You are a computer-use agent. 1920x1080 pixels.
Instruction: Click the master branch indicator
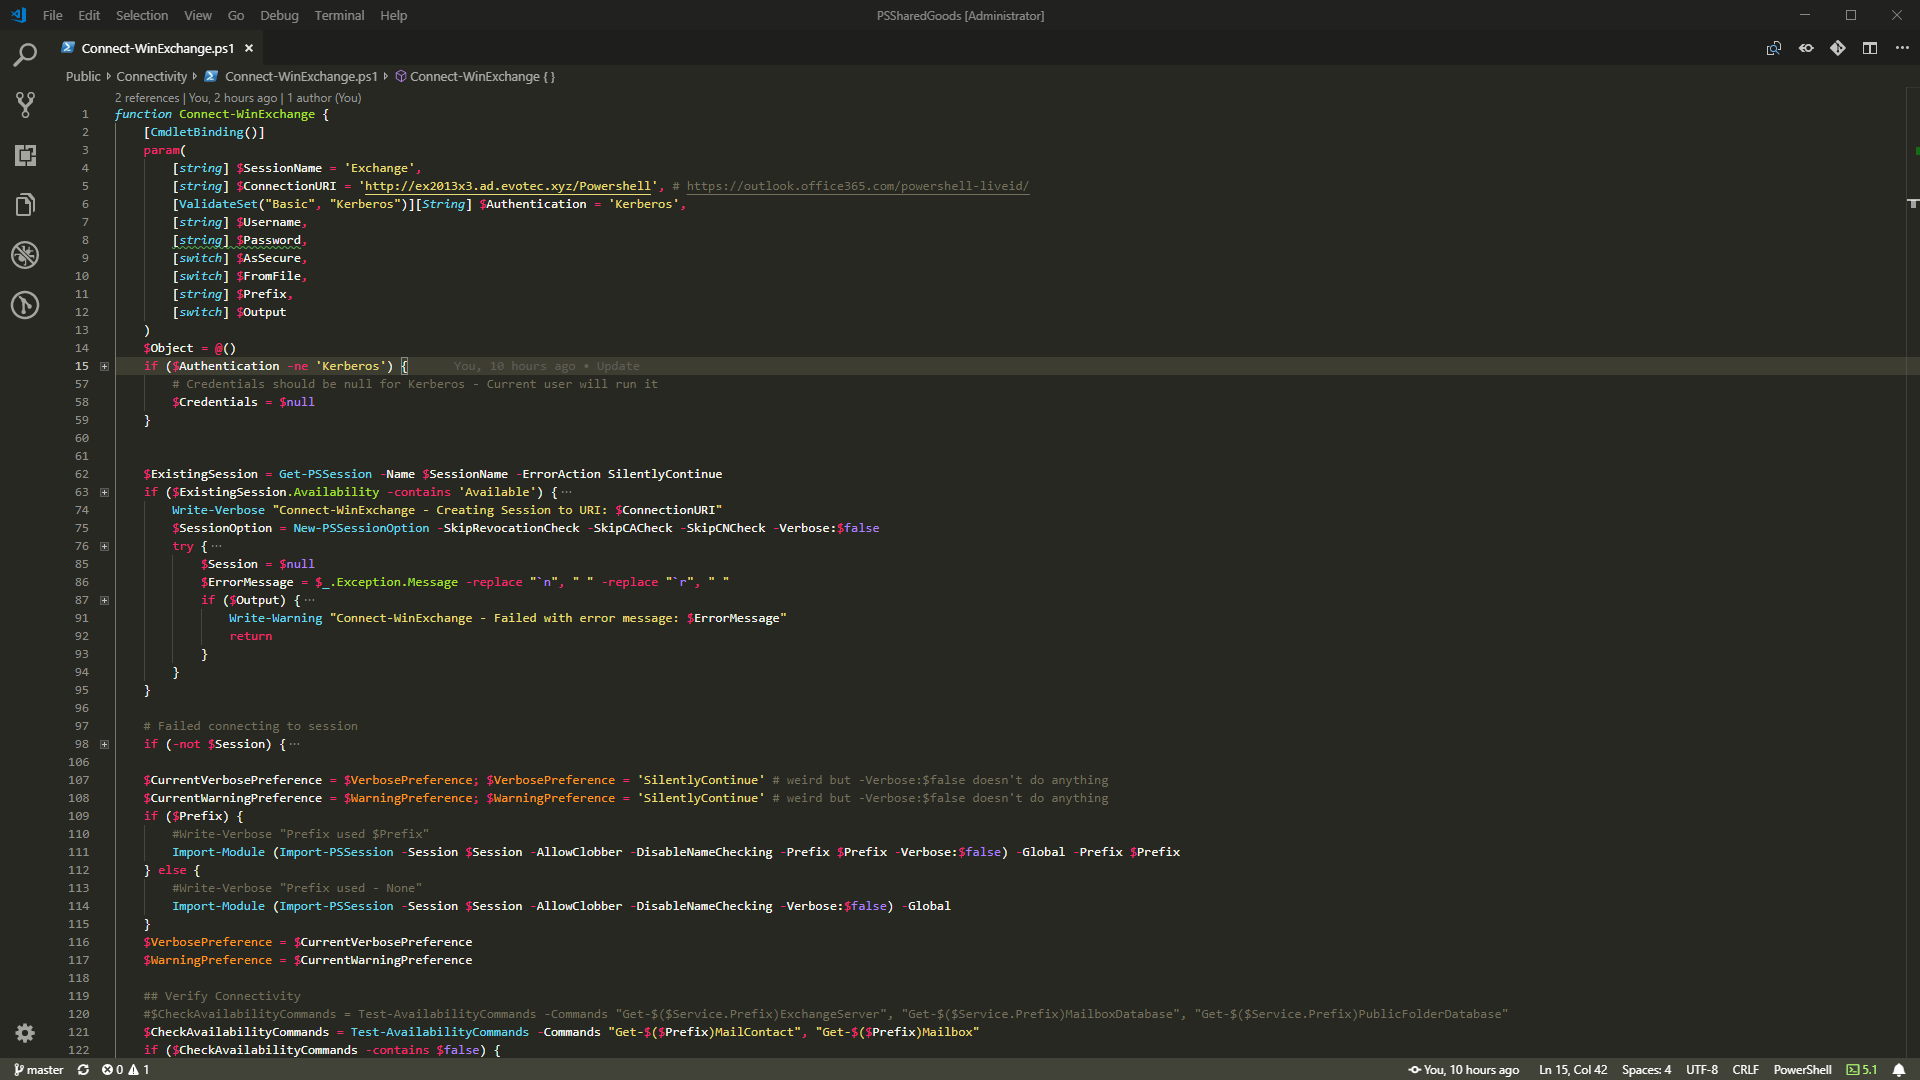pos(39,1069)
